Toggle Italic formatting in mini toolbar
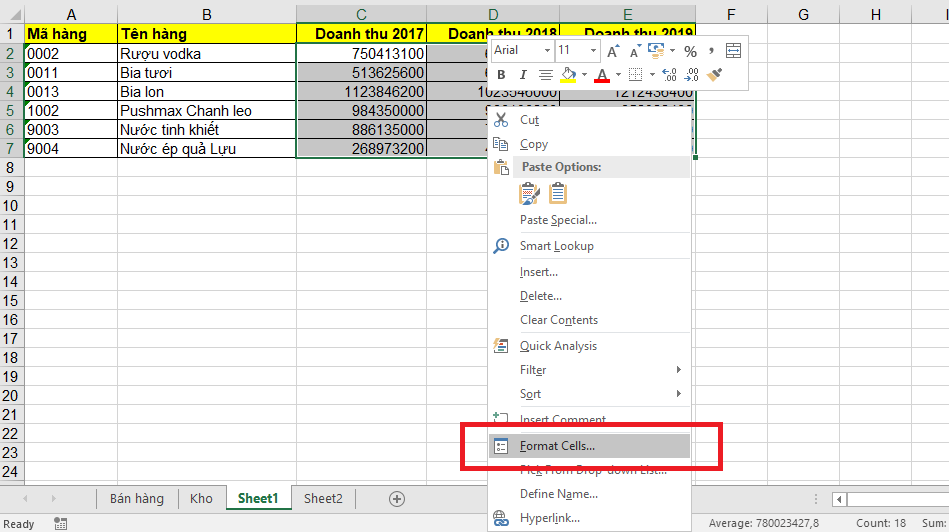Image resolution: width=949 pixels, height=532 pixels. pos(522,75)
